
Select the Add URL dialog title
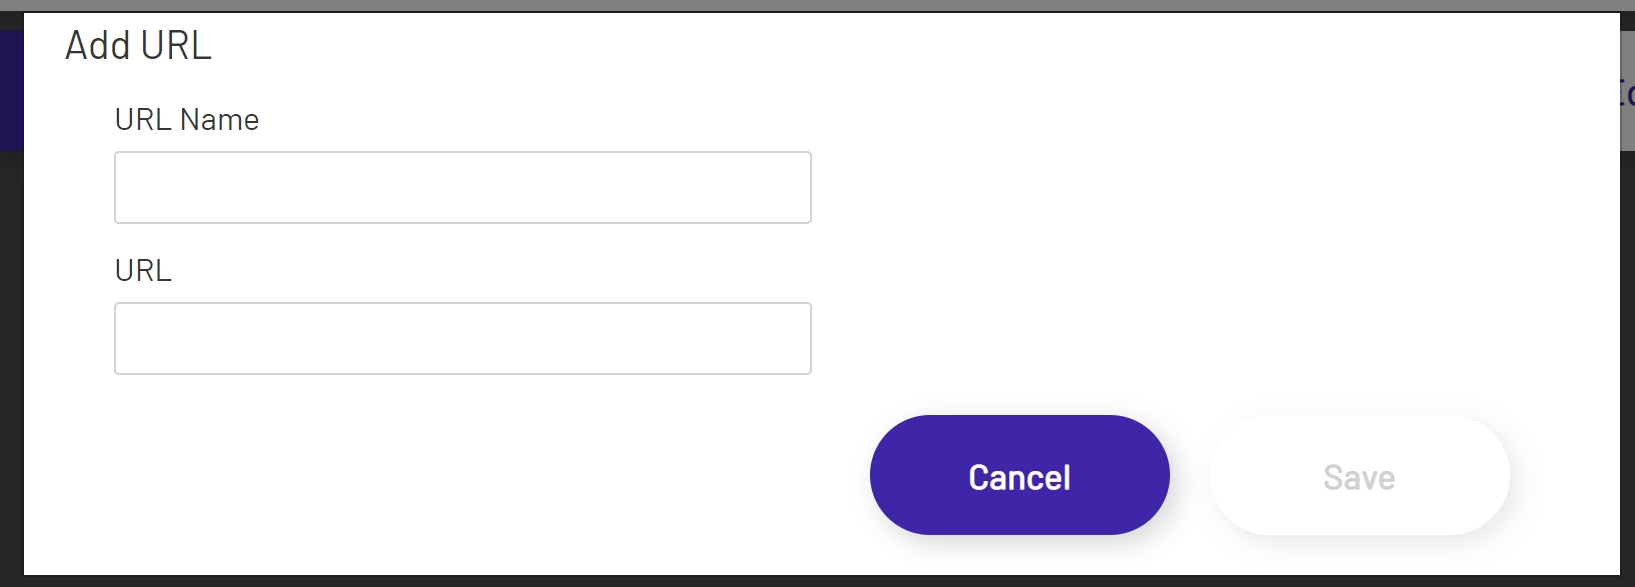(x=138, y=44)
